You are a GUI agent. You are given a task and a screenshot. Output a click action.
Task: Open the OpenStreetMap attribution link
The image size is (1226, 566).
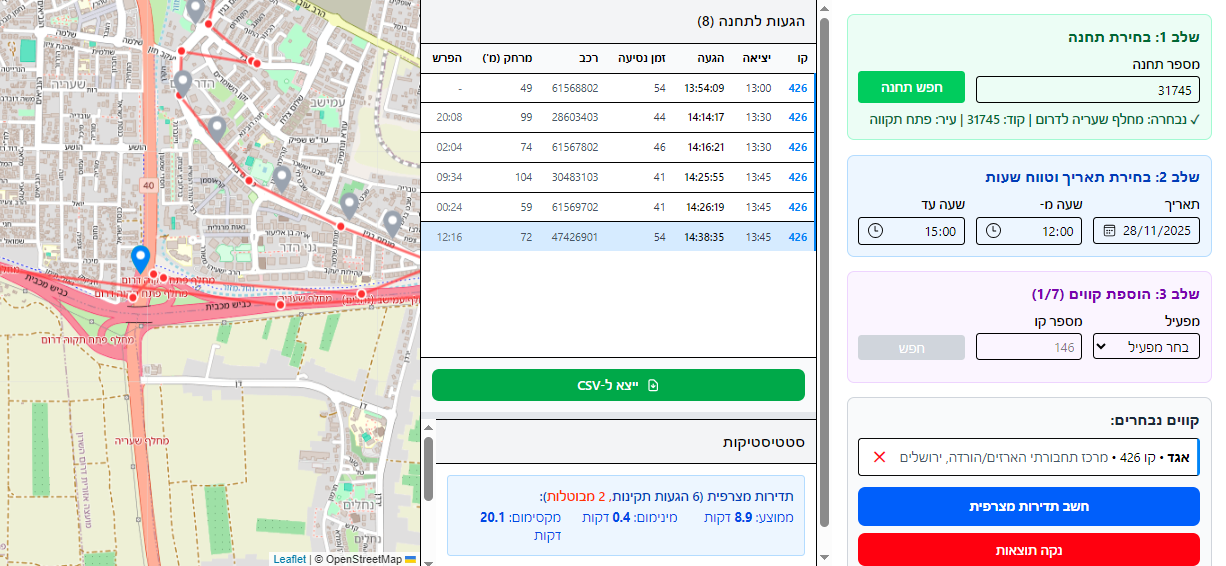pyautogui.click(x=363, y=559)
